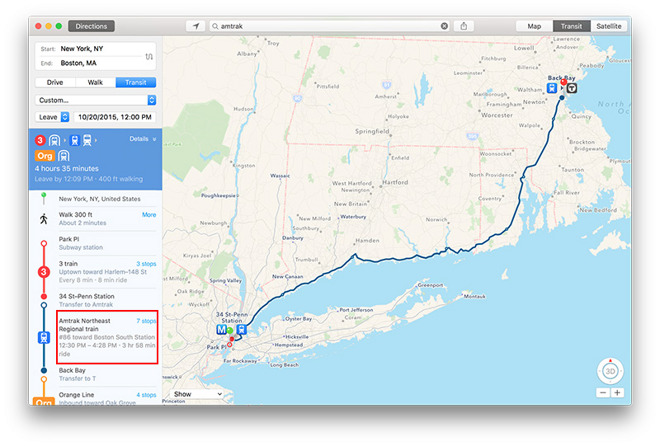This screenshot has height=446, width=660.
Task: Zoom in with the plus button
Action: coord(617,393)
